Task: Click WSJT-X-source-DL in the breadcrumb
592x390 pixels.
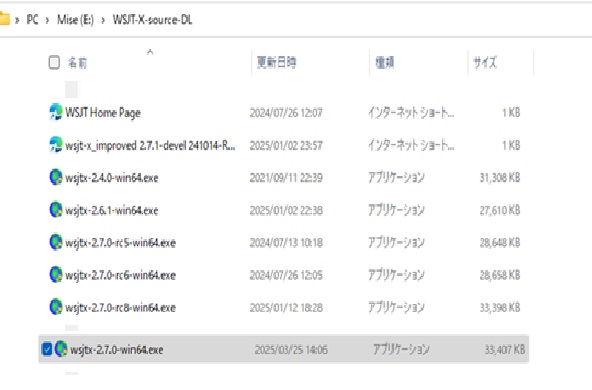Action: pos(152,20)
